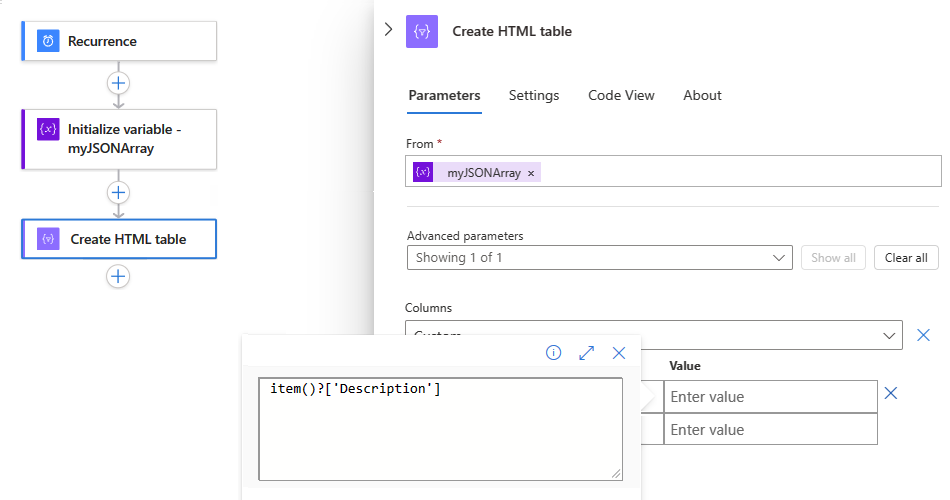This screenshot has height=500, width=950.
Task: Add step below Recurrence with plus icon
Action: (x=119, y=83)
